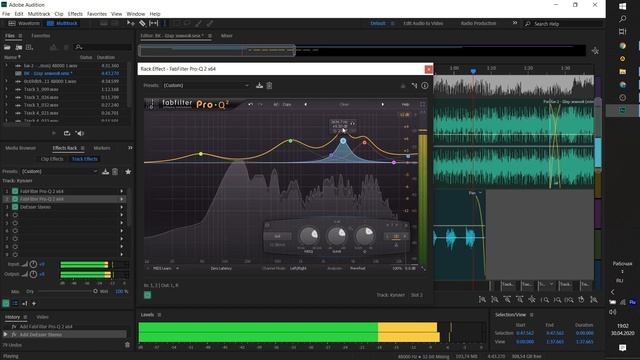Switch to Multitrack editor view
The image size is (640, 360).
pos(62,24)
